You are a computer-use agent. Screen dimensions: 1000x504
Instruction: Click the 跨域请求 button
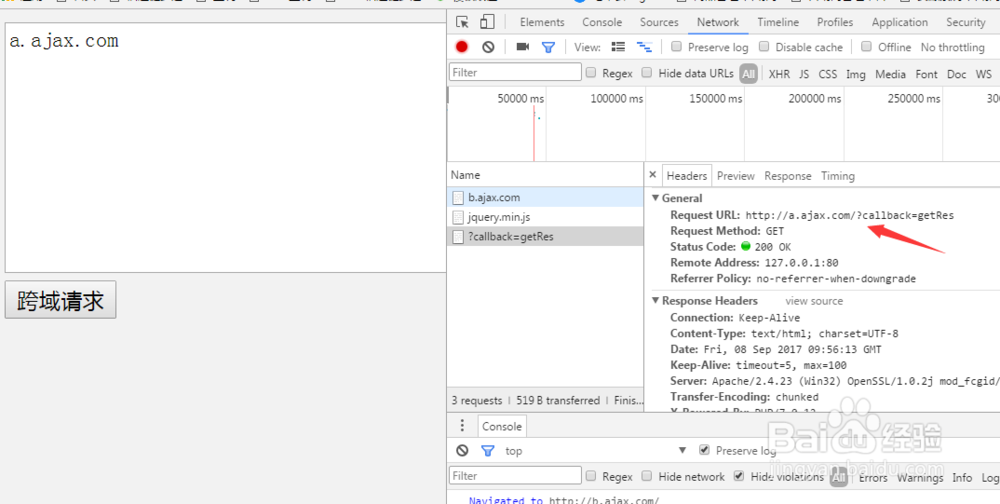pyautogui.click(x=61, y=300)
